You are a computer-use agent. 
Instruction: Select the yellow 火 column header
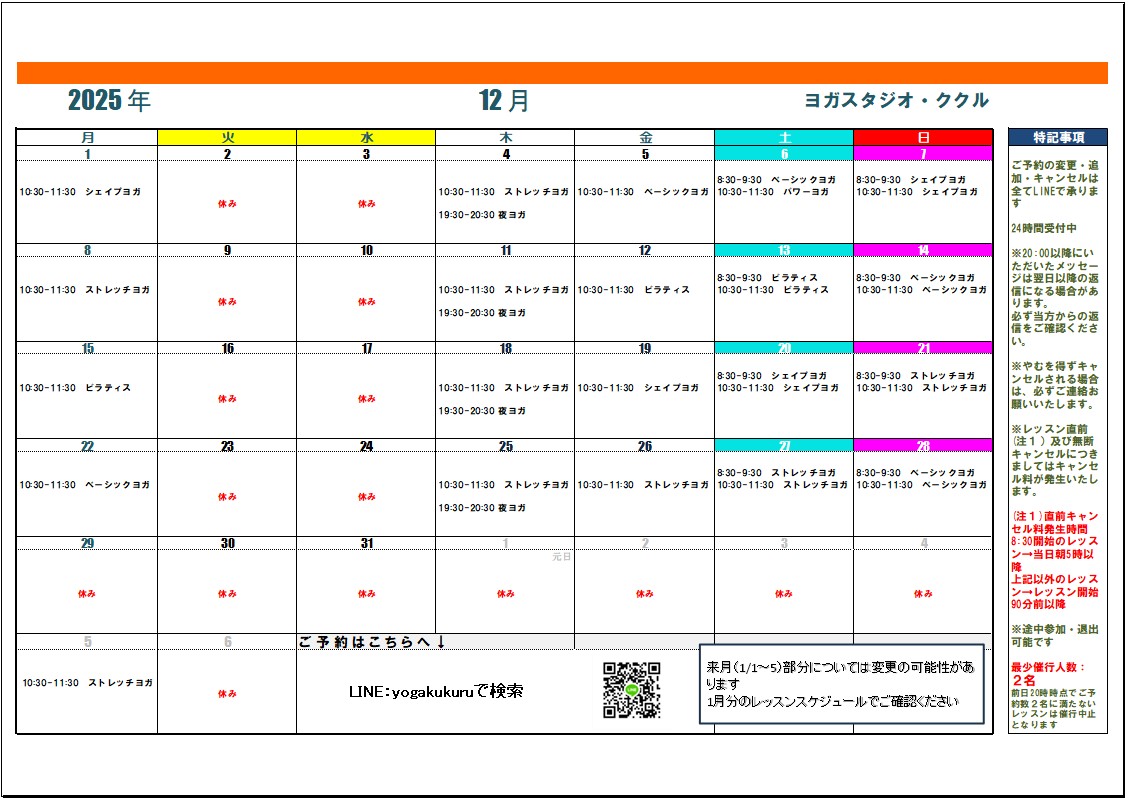[x=227, y=137]
